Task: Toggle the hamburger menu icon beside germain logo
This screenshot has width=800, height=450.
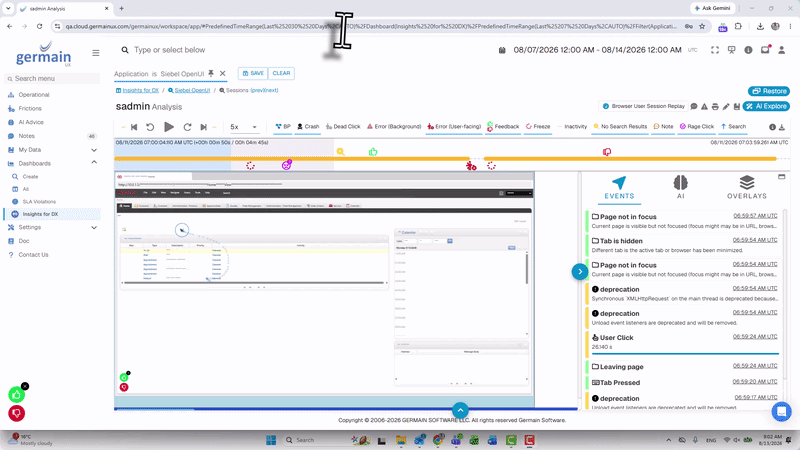Action: coord(95,53)
